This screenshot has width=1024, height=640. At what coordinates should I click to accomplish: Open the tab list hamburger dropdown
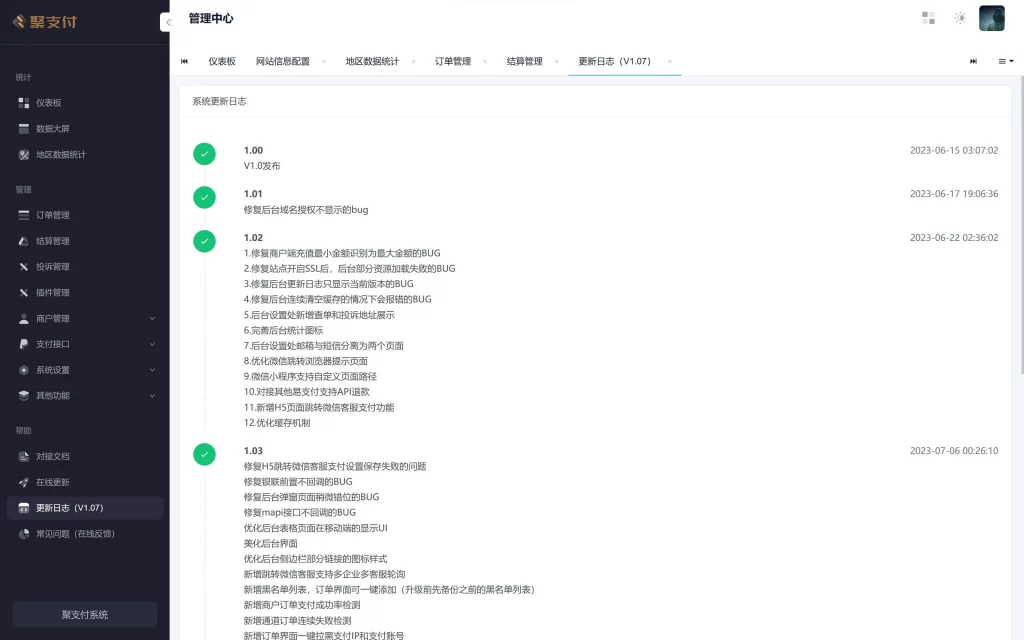1005,61
